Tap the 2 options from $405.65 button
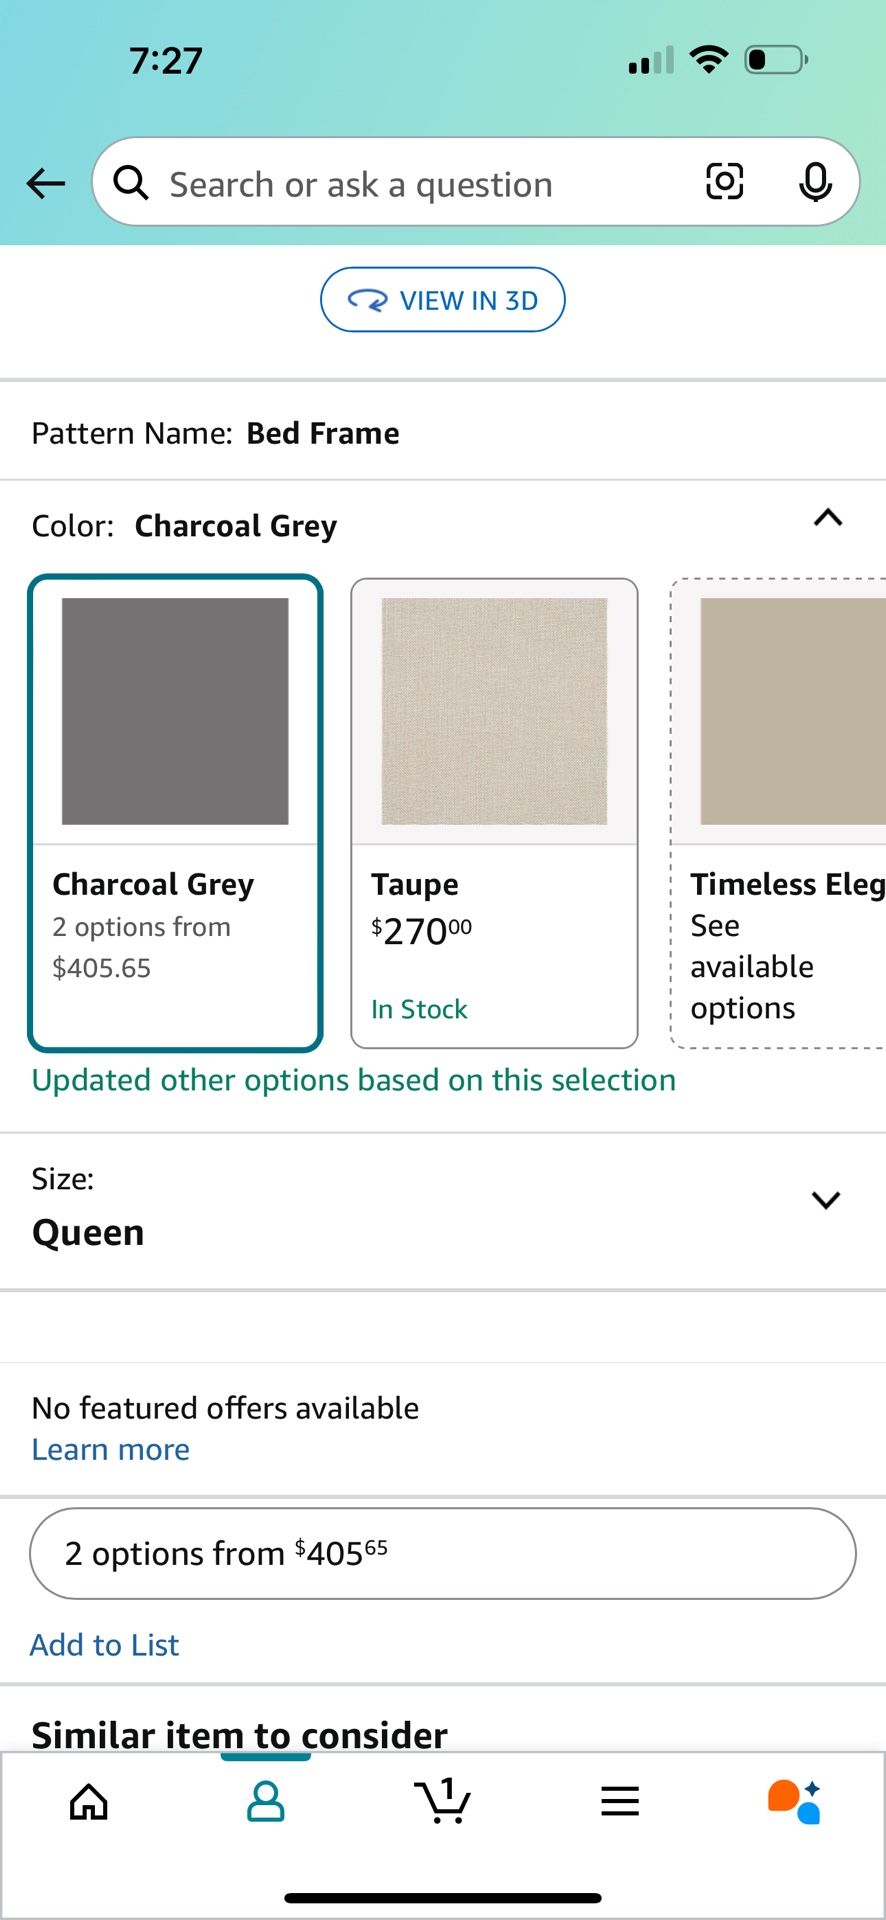886x1920 pixels. pyautogui.click(x=443, y=1553)
